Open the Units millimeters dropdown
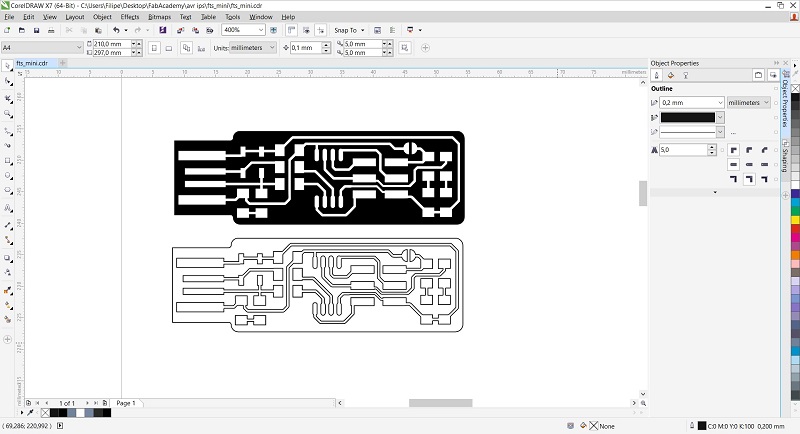 [x=272, y=47]
